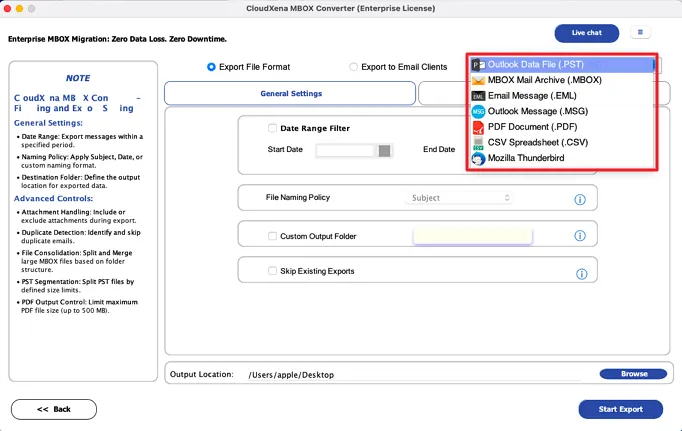Choose CSV Spreadsheet (.CSV) format
Screen dimensions: 682x431
[562, 143]
